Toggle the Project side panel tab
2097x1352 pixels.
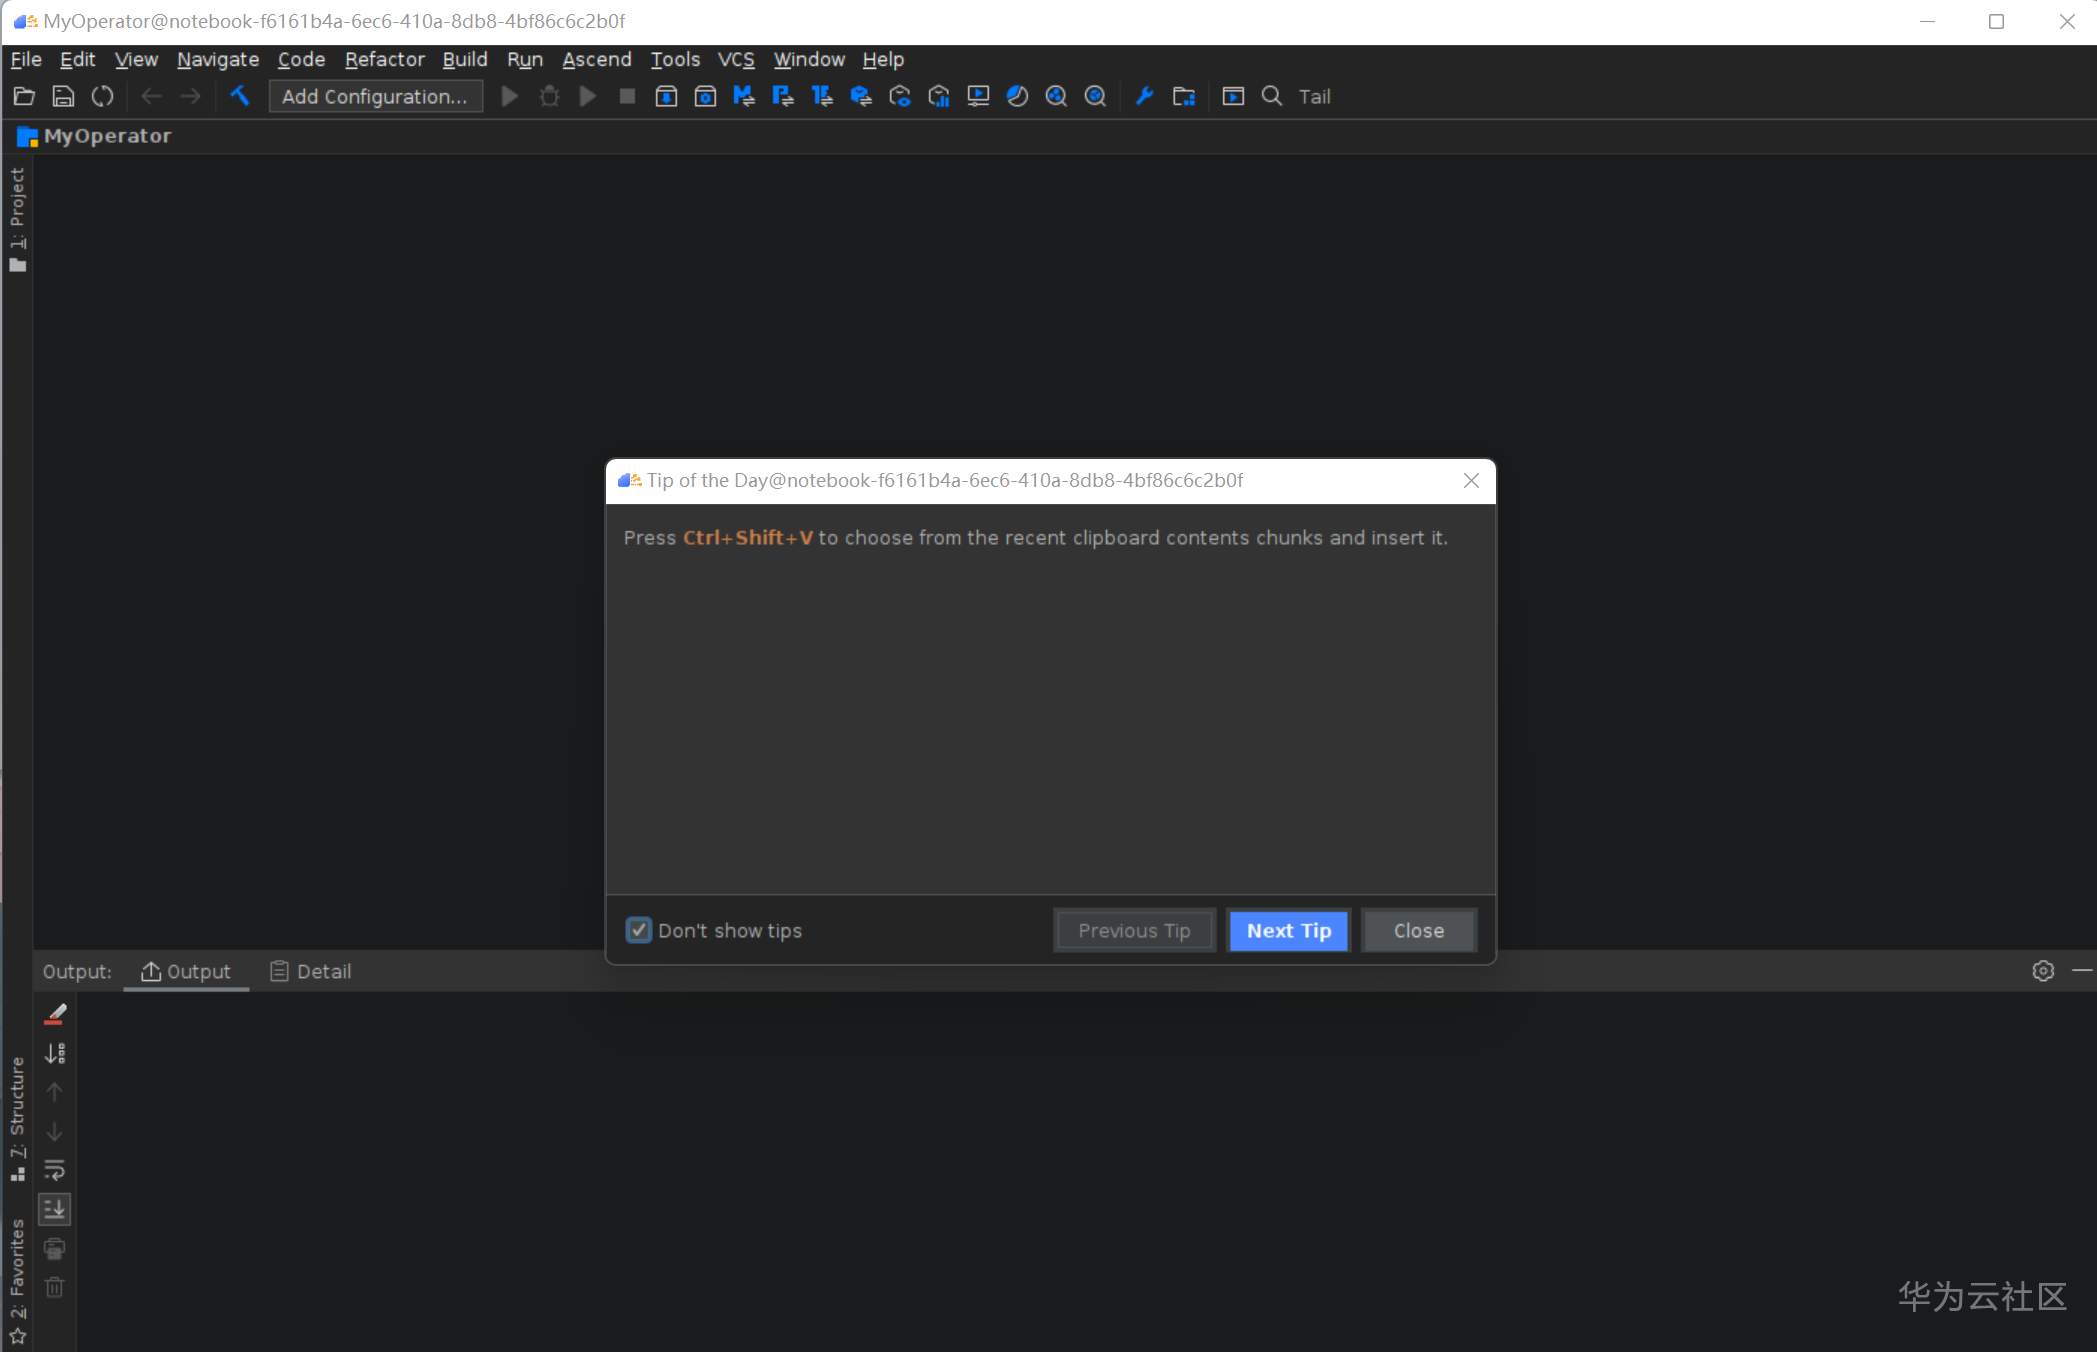point(17,218)
